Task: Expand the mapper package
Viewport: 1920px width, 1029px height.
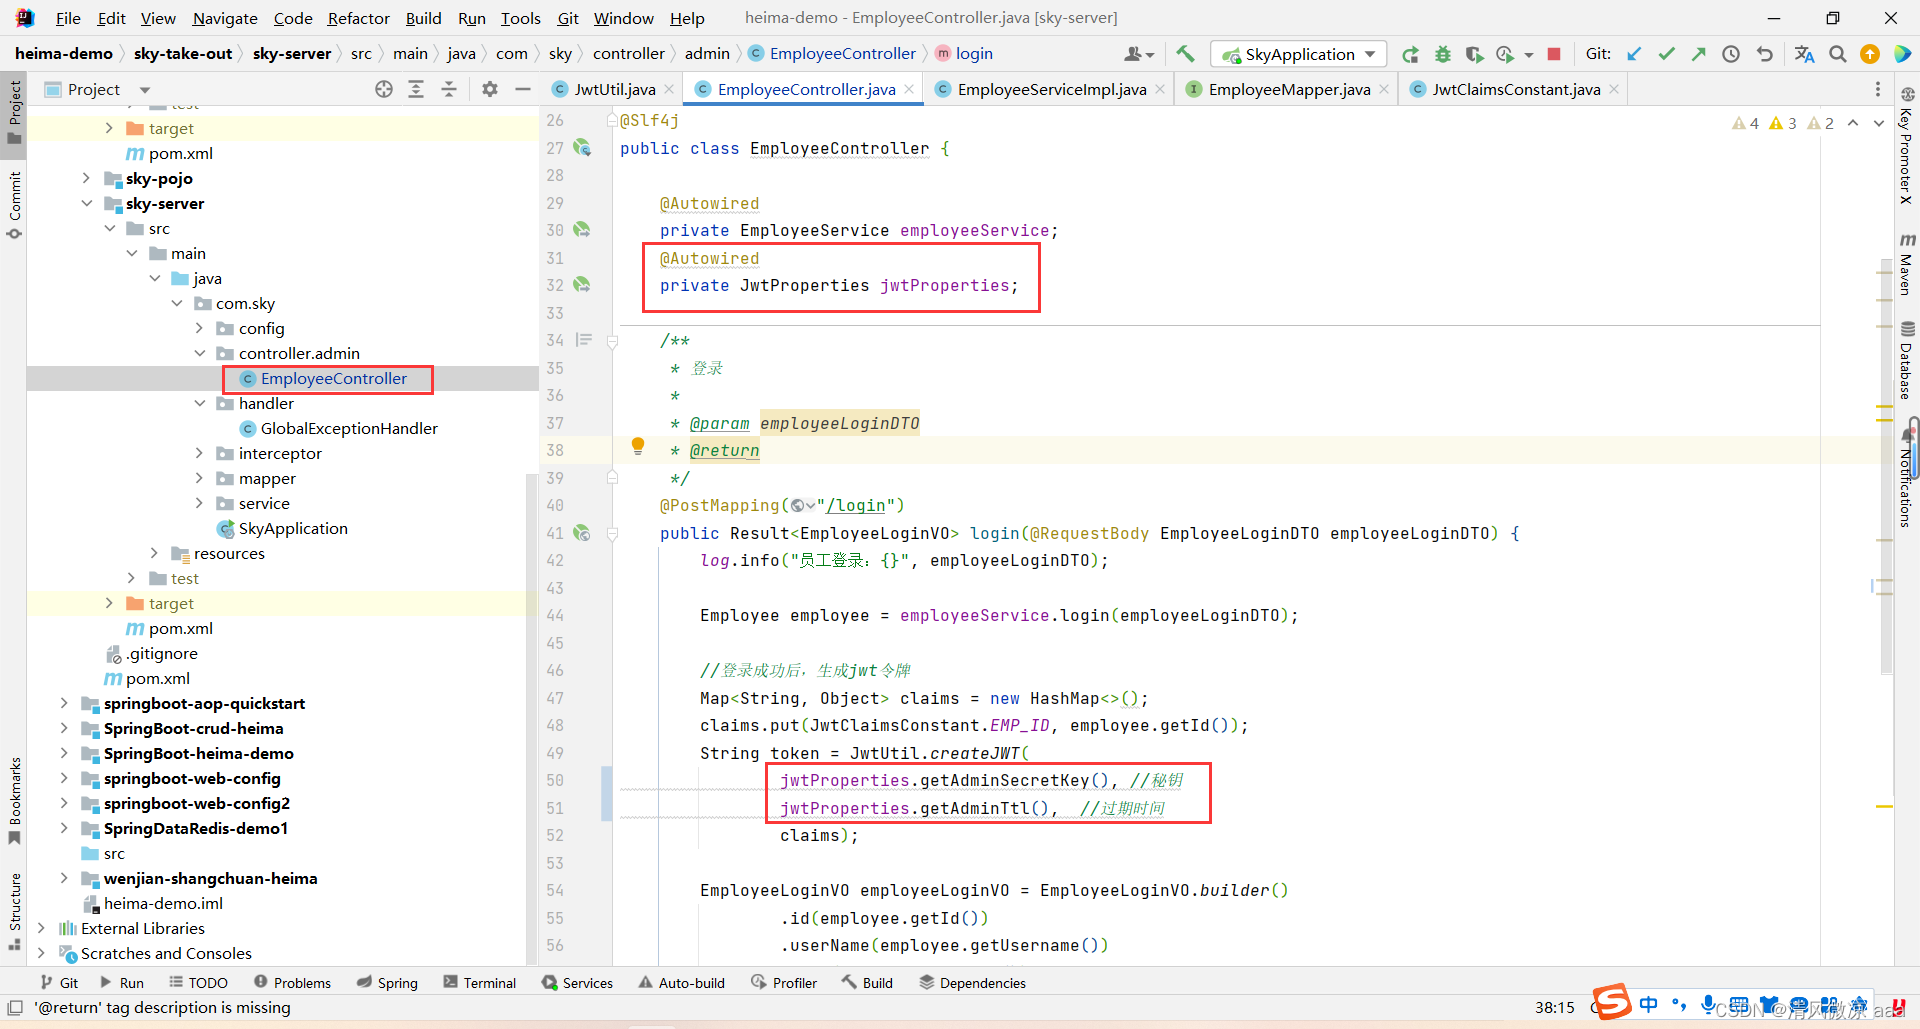Action: (199, 478)
